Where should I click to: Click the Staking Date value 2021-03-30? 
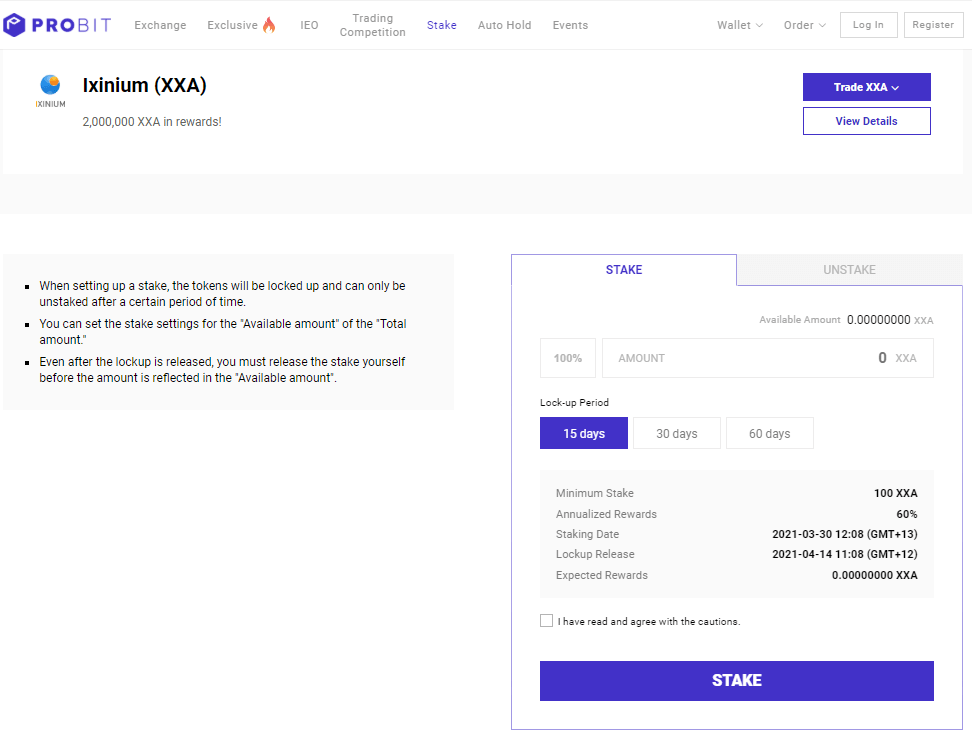click(845, 534)
